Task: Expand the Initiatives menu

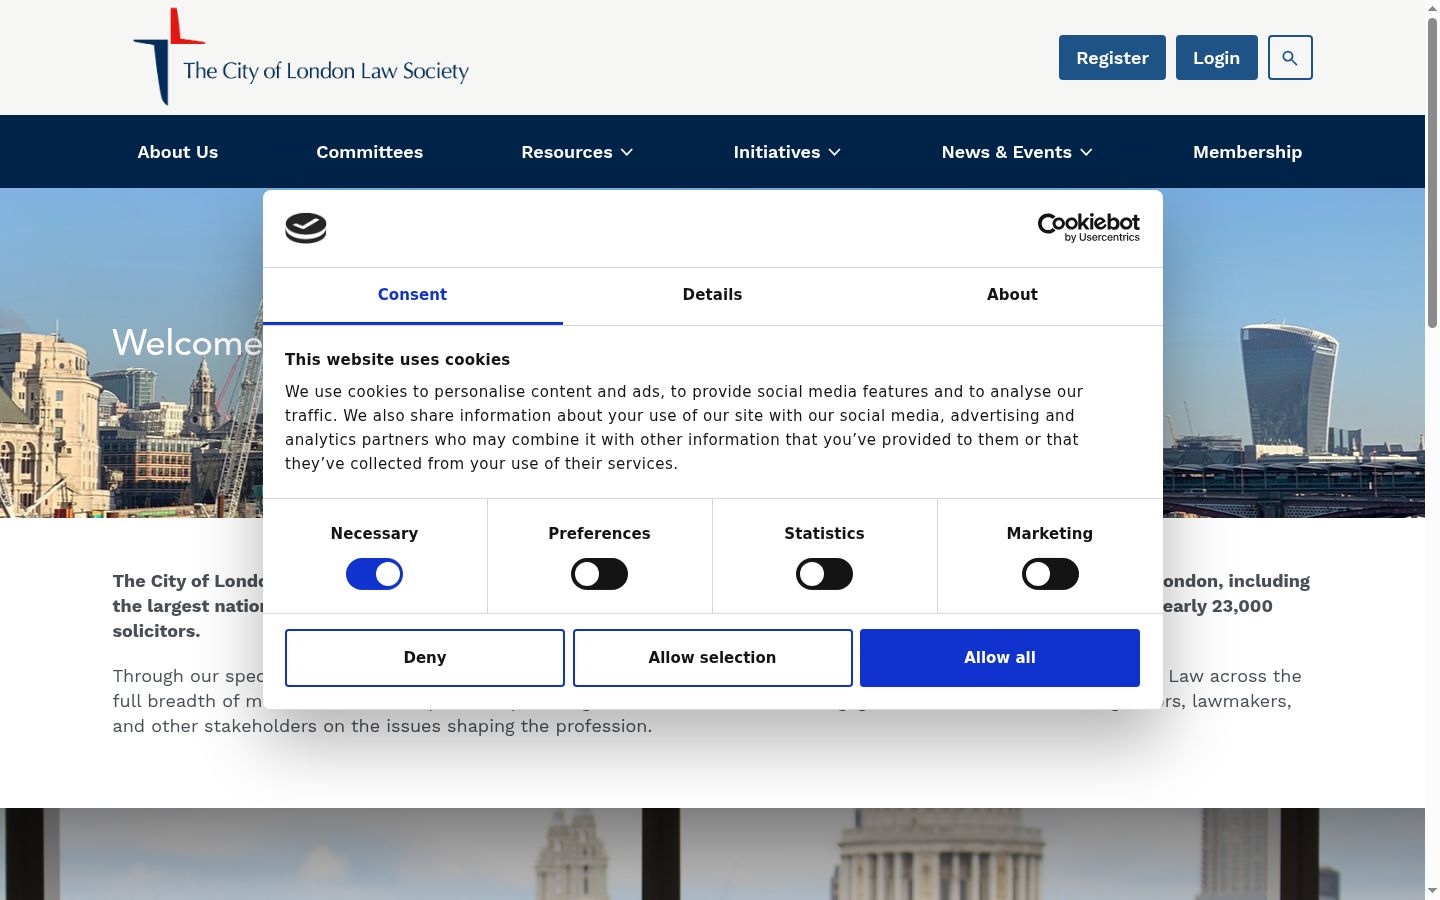Action: coord(787,152)
